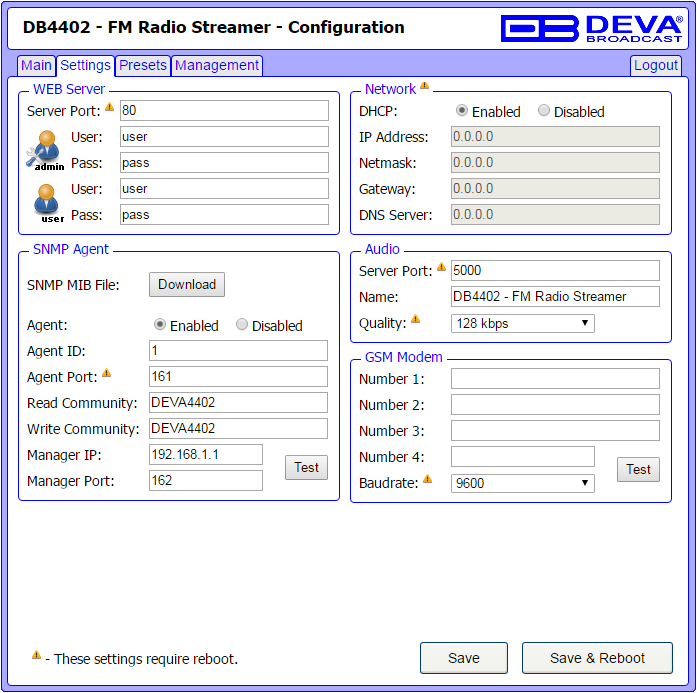The height and width of the screenshot is (693, 697).
Task: Click the Manager Port field
Action: (x=206, y=481)
